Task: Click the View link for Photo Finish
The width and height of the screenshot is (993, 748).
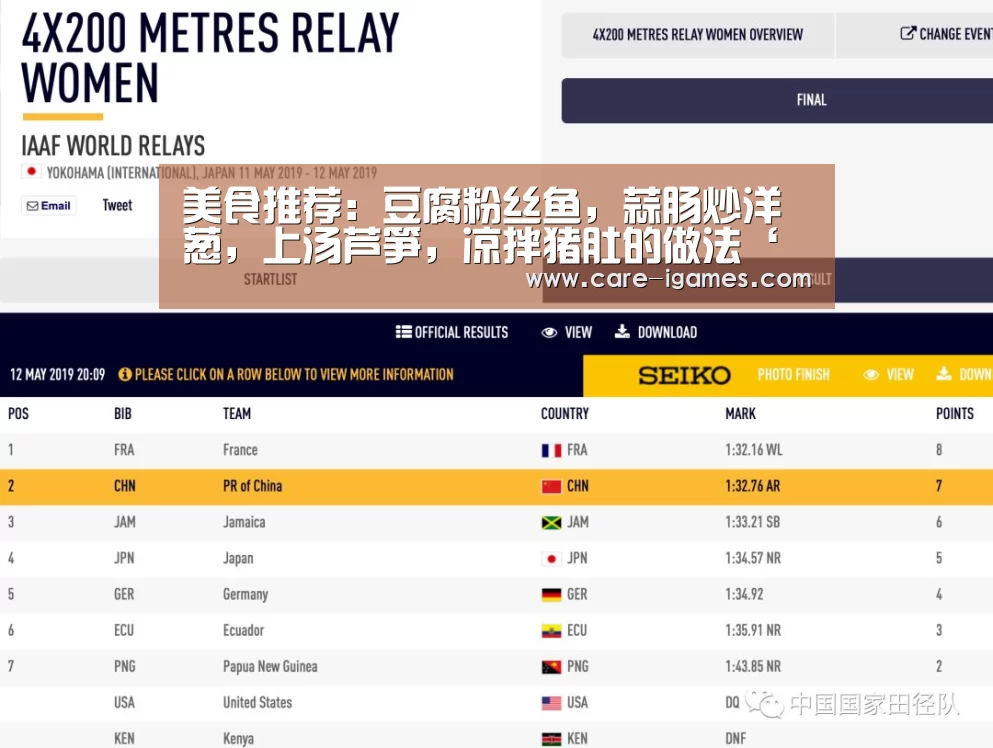Action: (900, 375)
